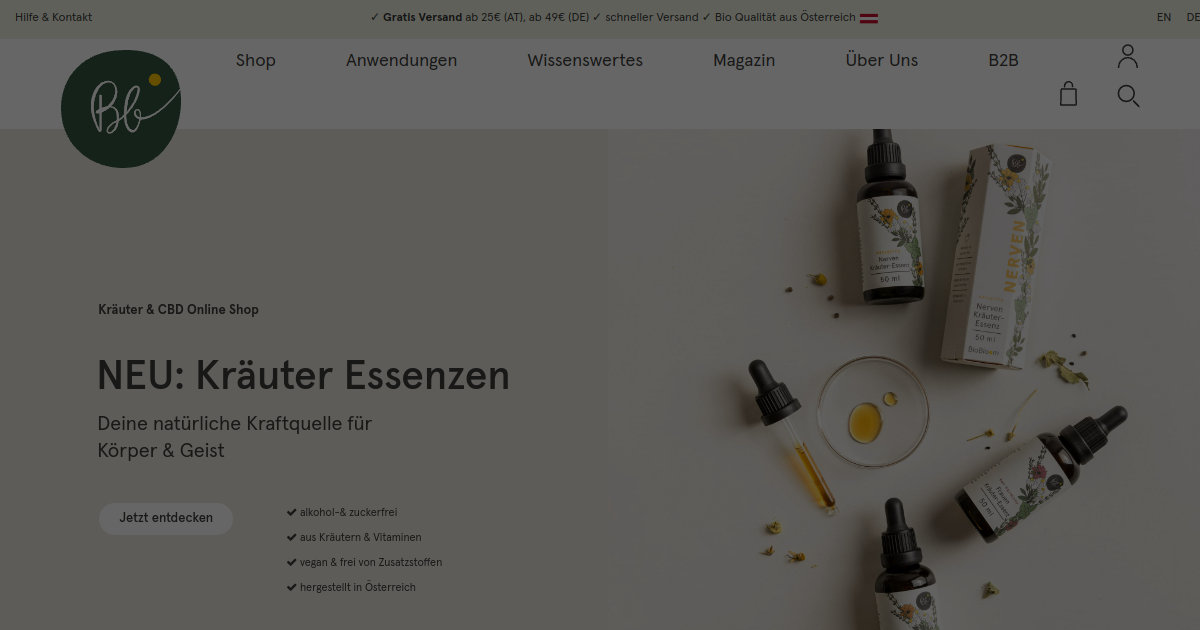
Task: Click the search magnifier icon
Action: coord(1128,96)
